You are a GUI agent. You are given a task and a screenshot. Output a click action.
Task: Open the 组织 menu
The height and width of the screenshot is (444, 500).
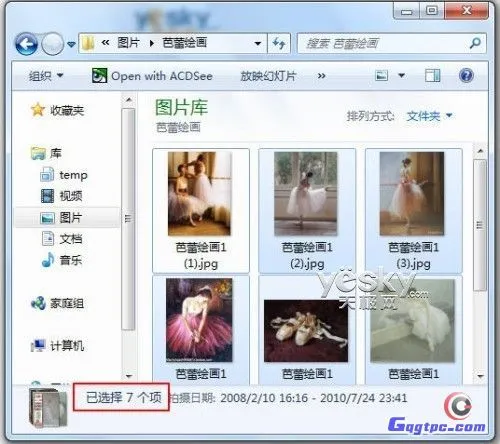pos(46,76)
